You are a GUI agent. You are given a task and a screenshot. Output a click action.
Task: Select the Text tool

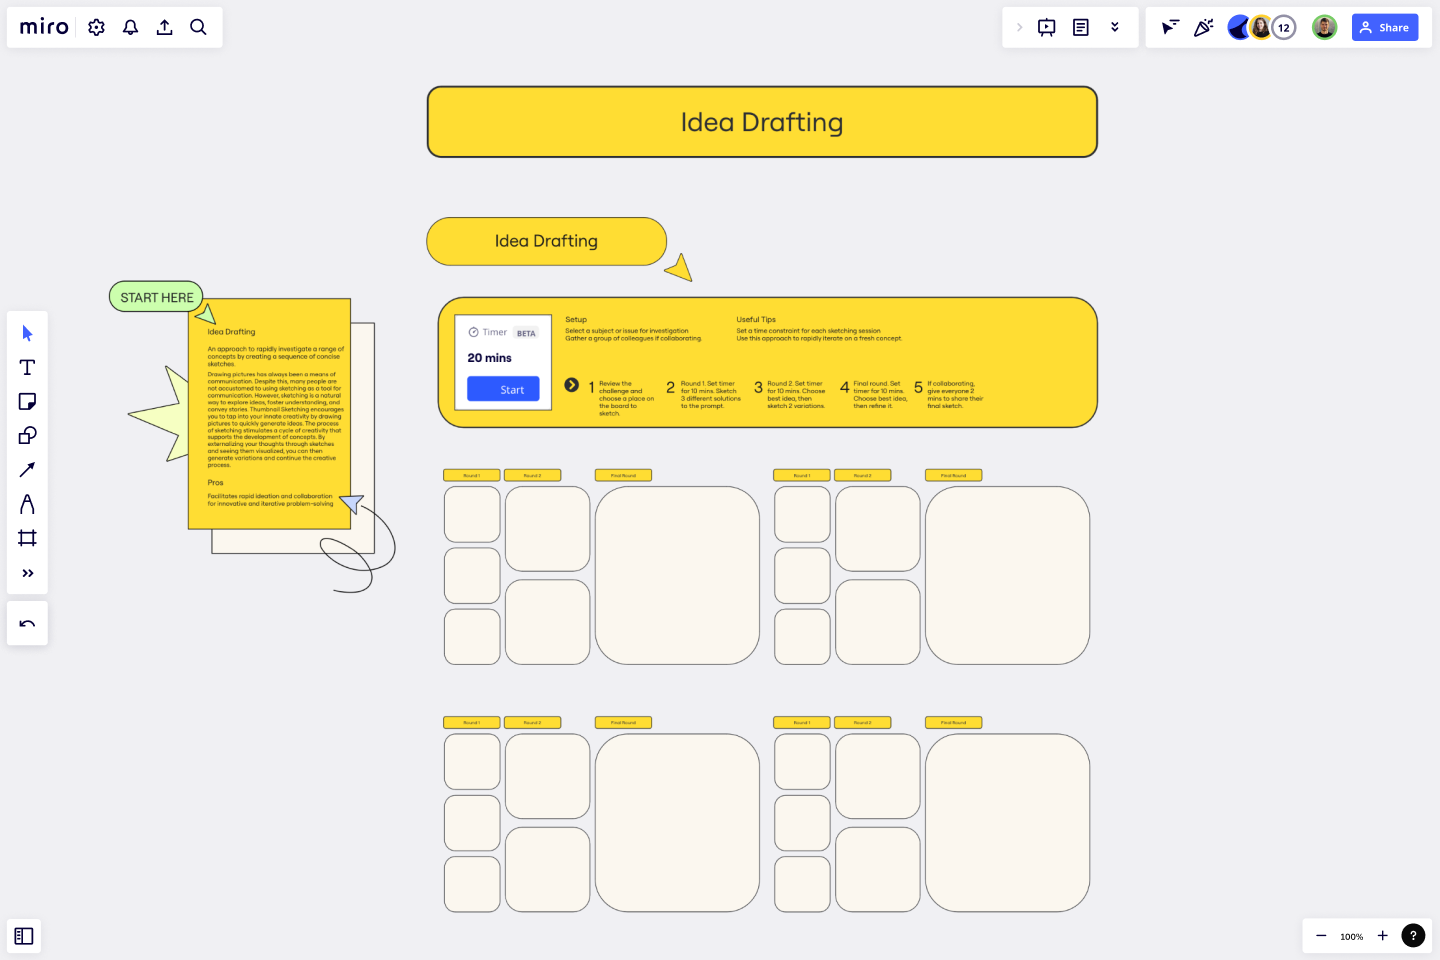coord(27,367)
